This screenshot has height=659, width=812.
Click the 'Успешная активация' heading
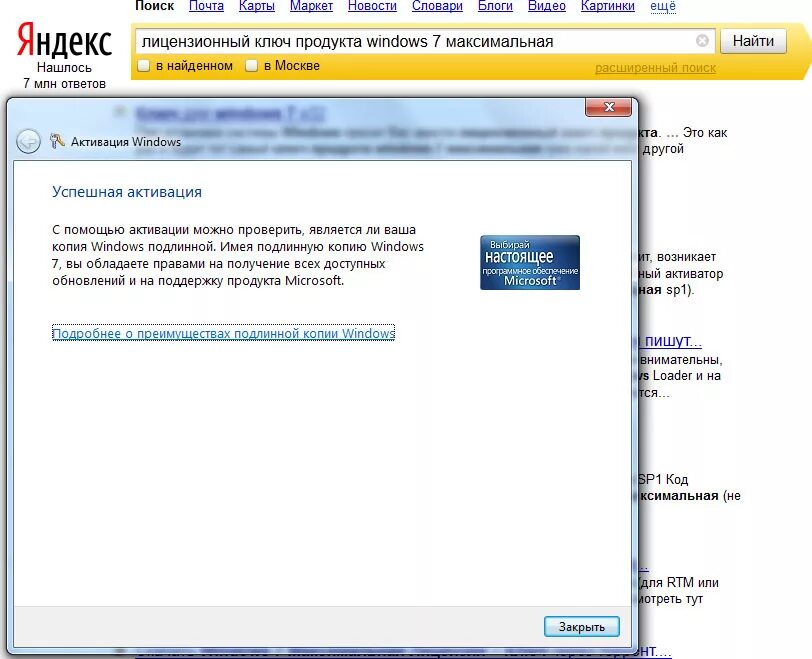pyautogui.click(x=127, y=192)
